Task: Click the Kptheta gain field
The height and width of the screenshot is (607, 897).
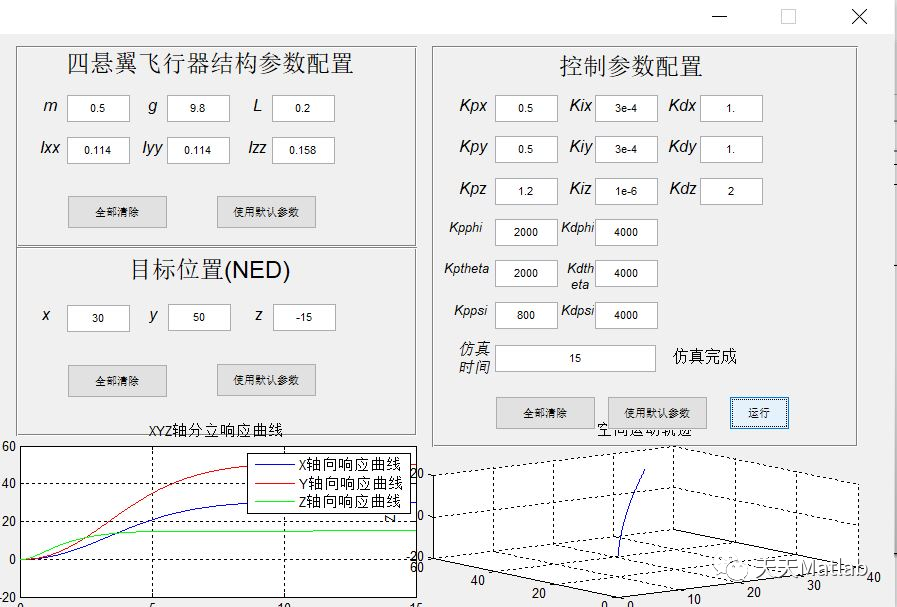Action: tap(526, 273)
